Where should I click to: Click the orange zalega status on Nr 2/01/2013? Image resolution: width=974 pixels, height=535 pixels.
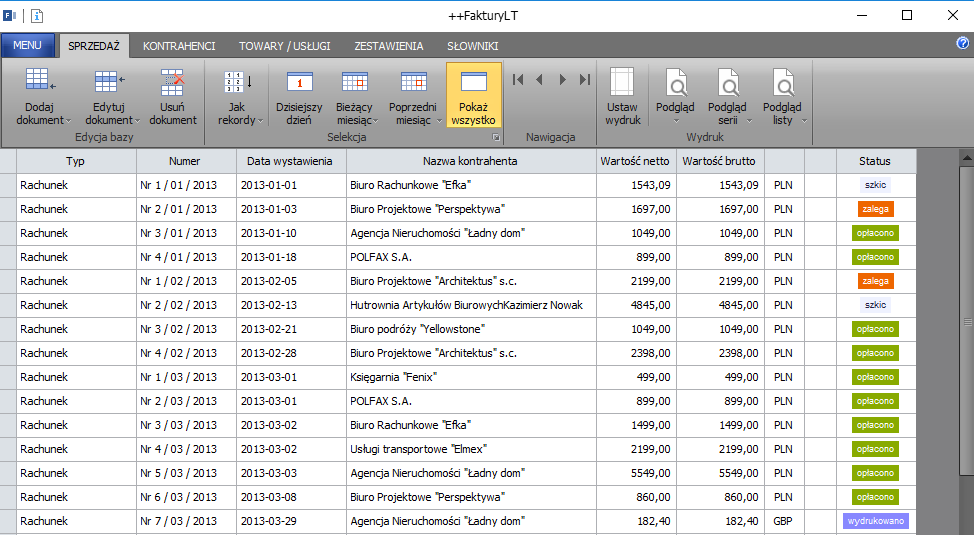[x=875, y=209]
